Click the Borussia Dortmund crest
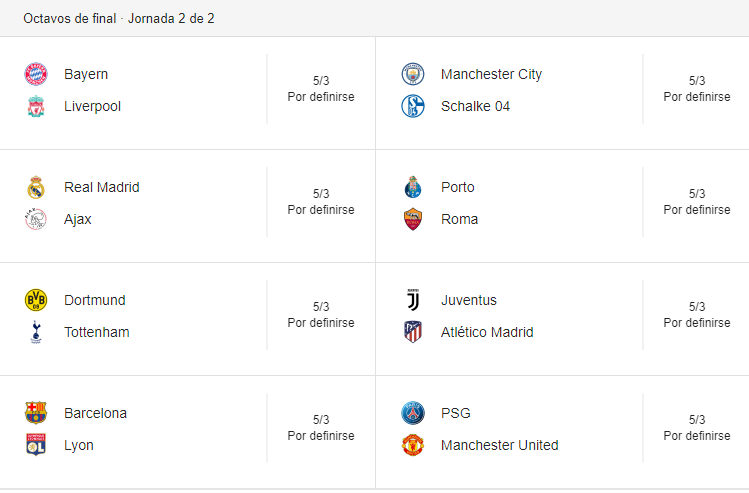Image resolution: width=749 pixels, height=493 pixels. tap(36, 300)
